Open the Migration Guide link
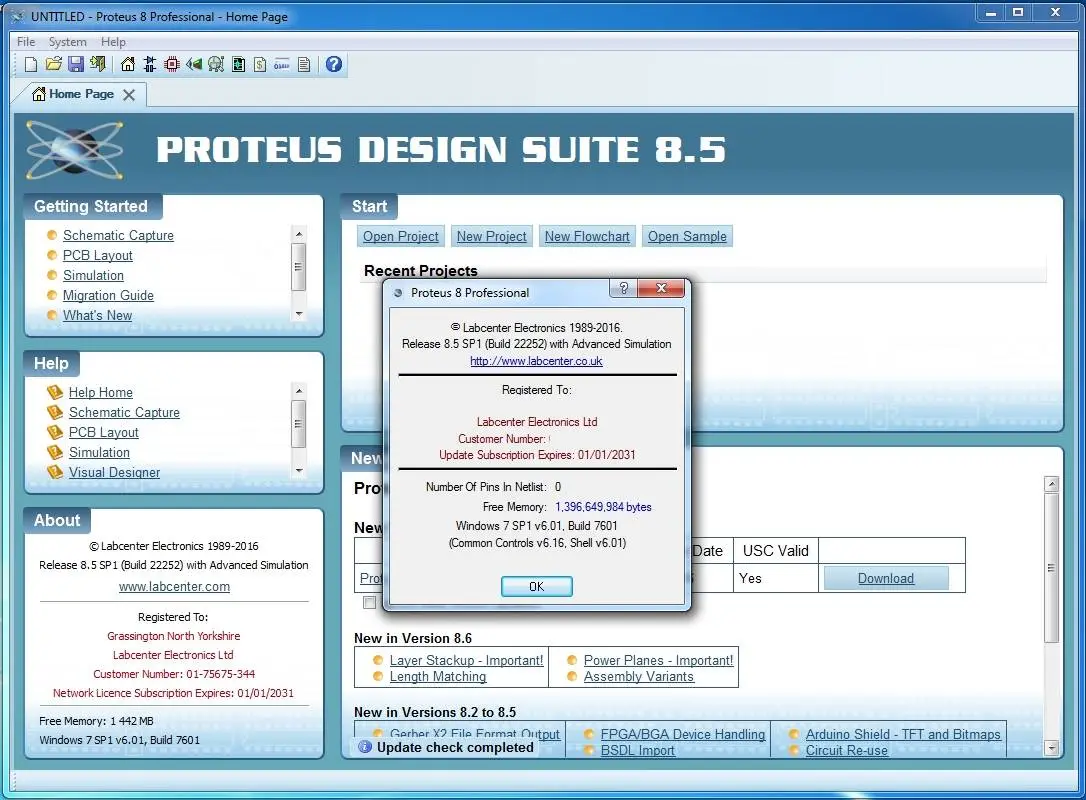 coord(108,296)
